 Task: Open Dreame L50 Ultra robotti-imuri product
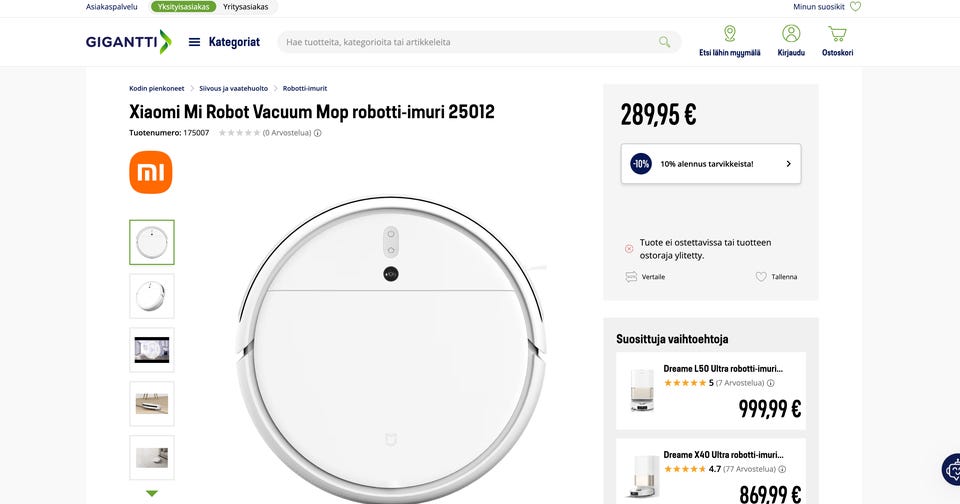722,369
